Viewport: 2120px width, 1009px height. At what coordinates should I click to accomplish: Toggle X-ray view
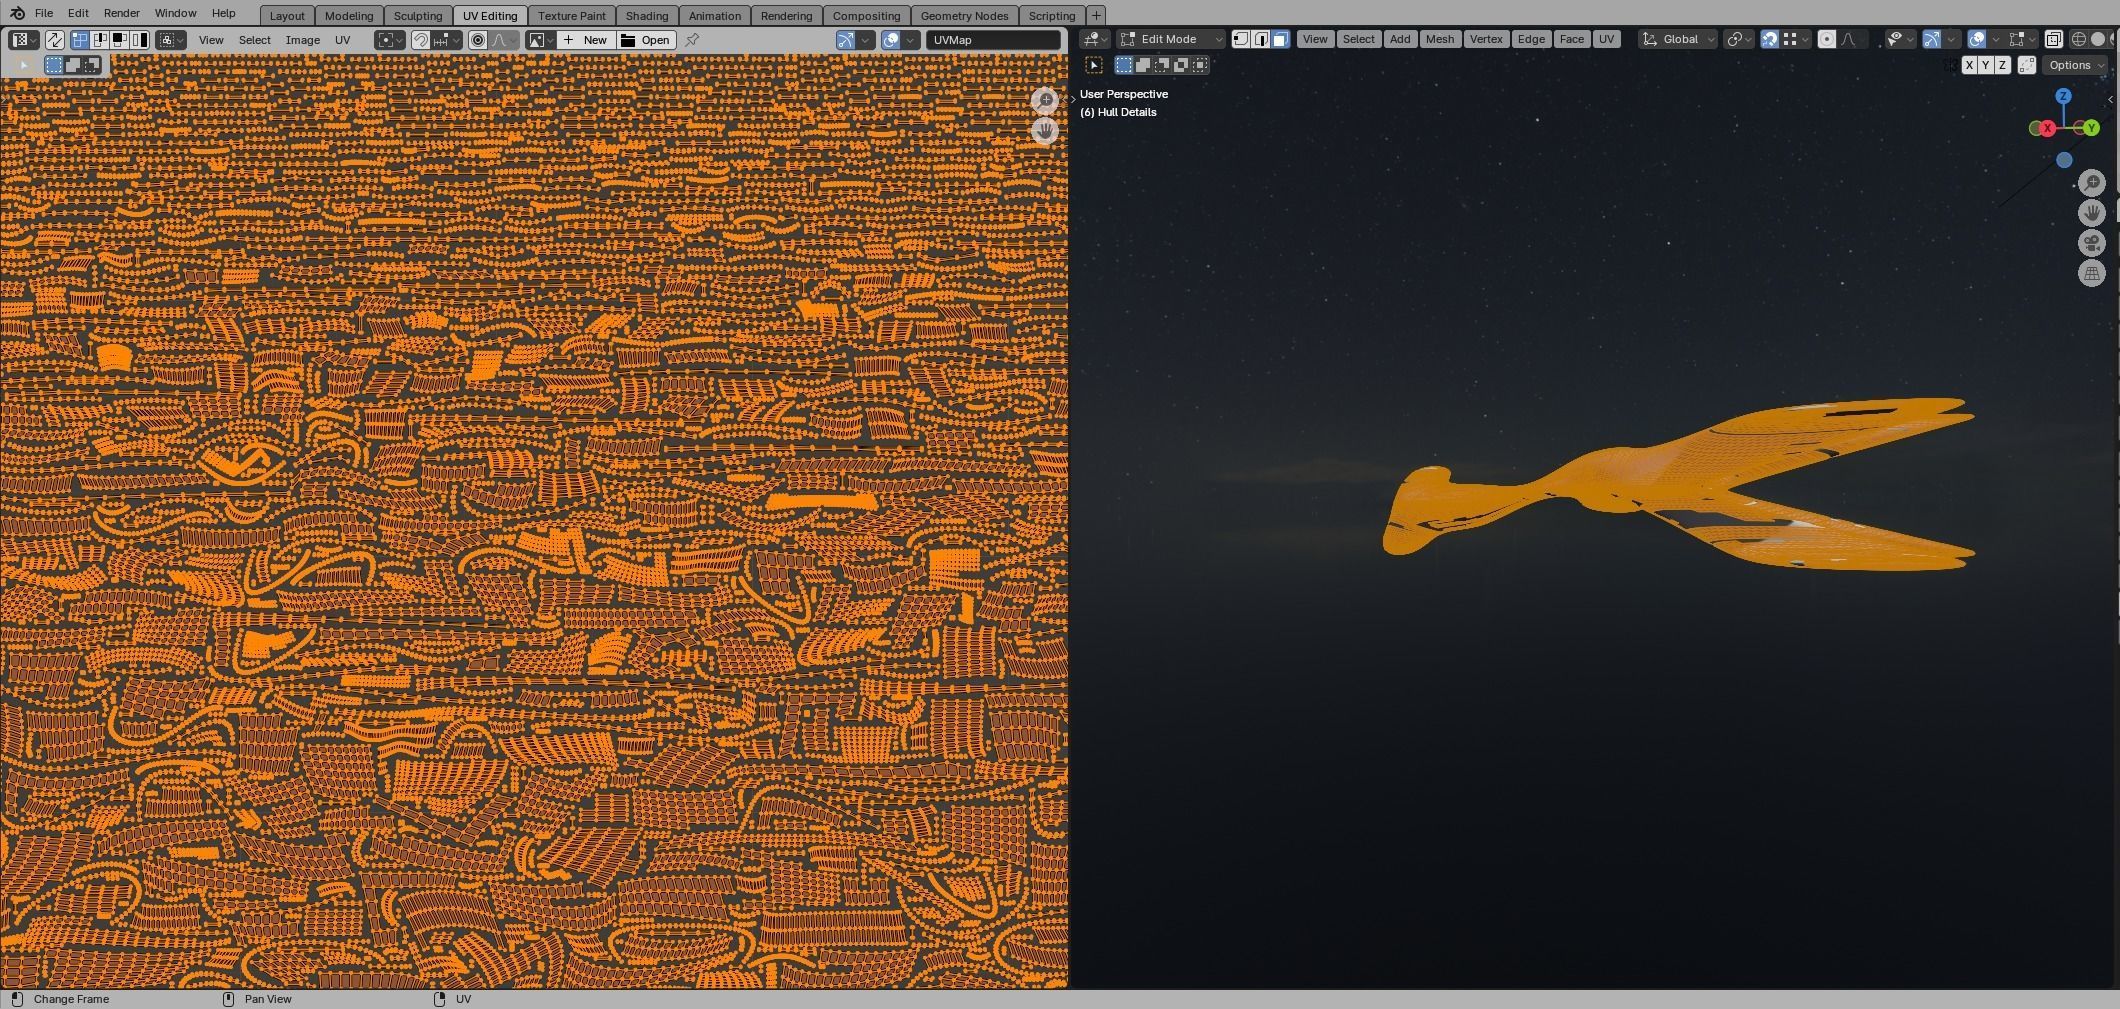point(2053,39)
